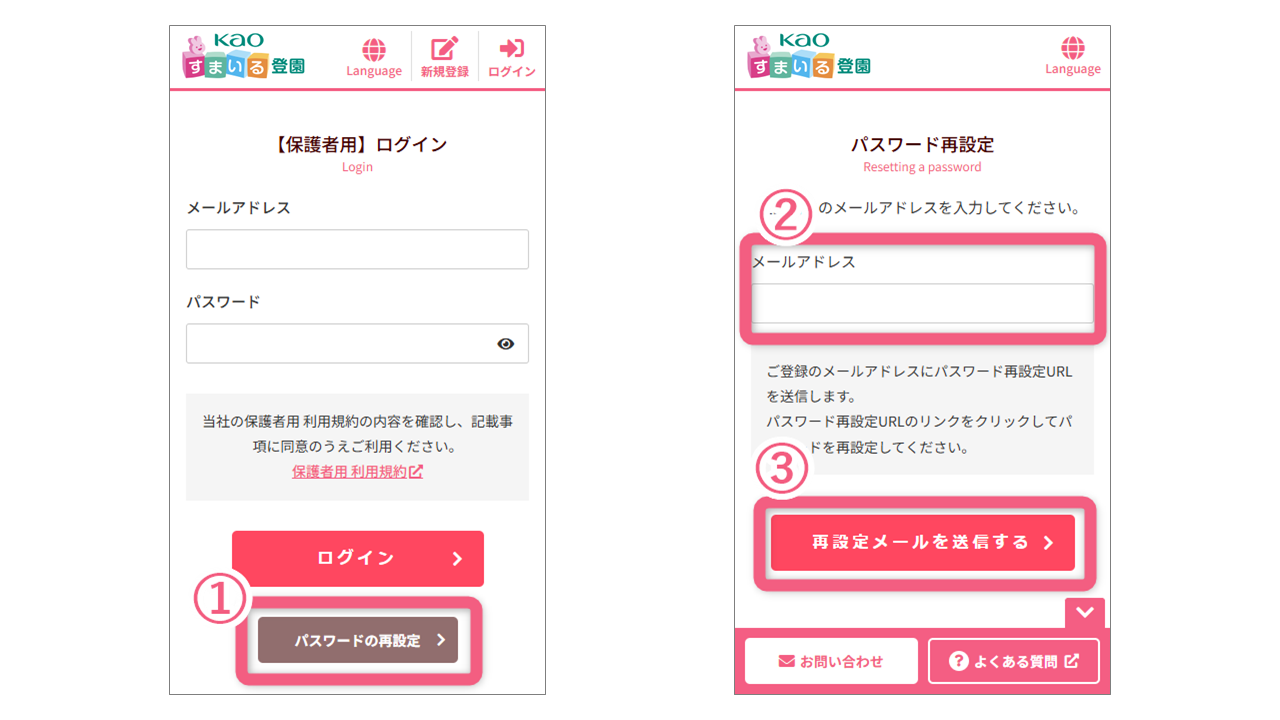Screen dimensions: 1280x720
Task: Open the 保護者用 利用規約 link
Action: click(357, 472)
